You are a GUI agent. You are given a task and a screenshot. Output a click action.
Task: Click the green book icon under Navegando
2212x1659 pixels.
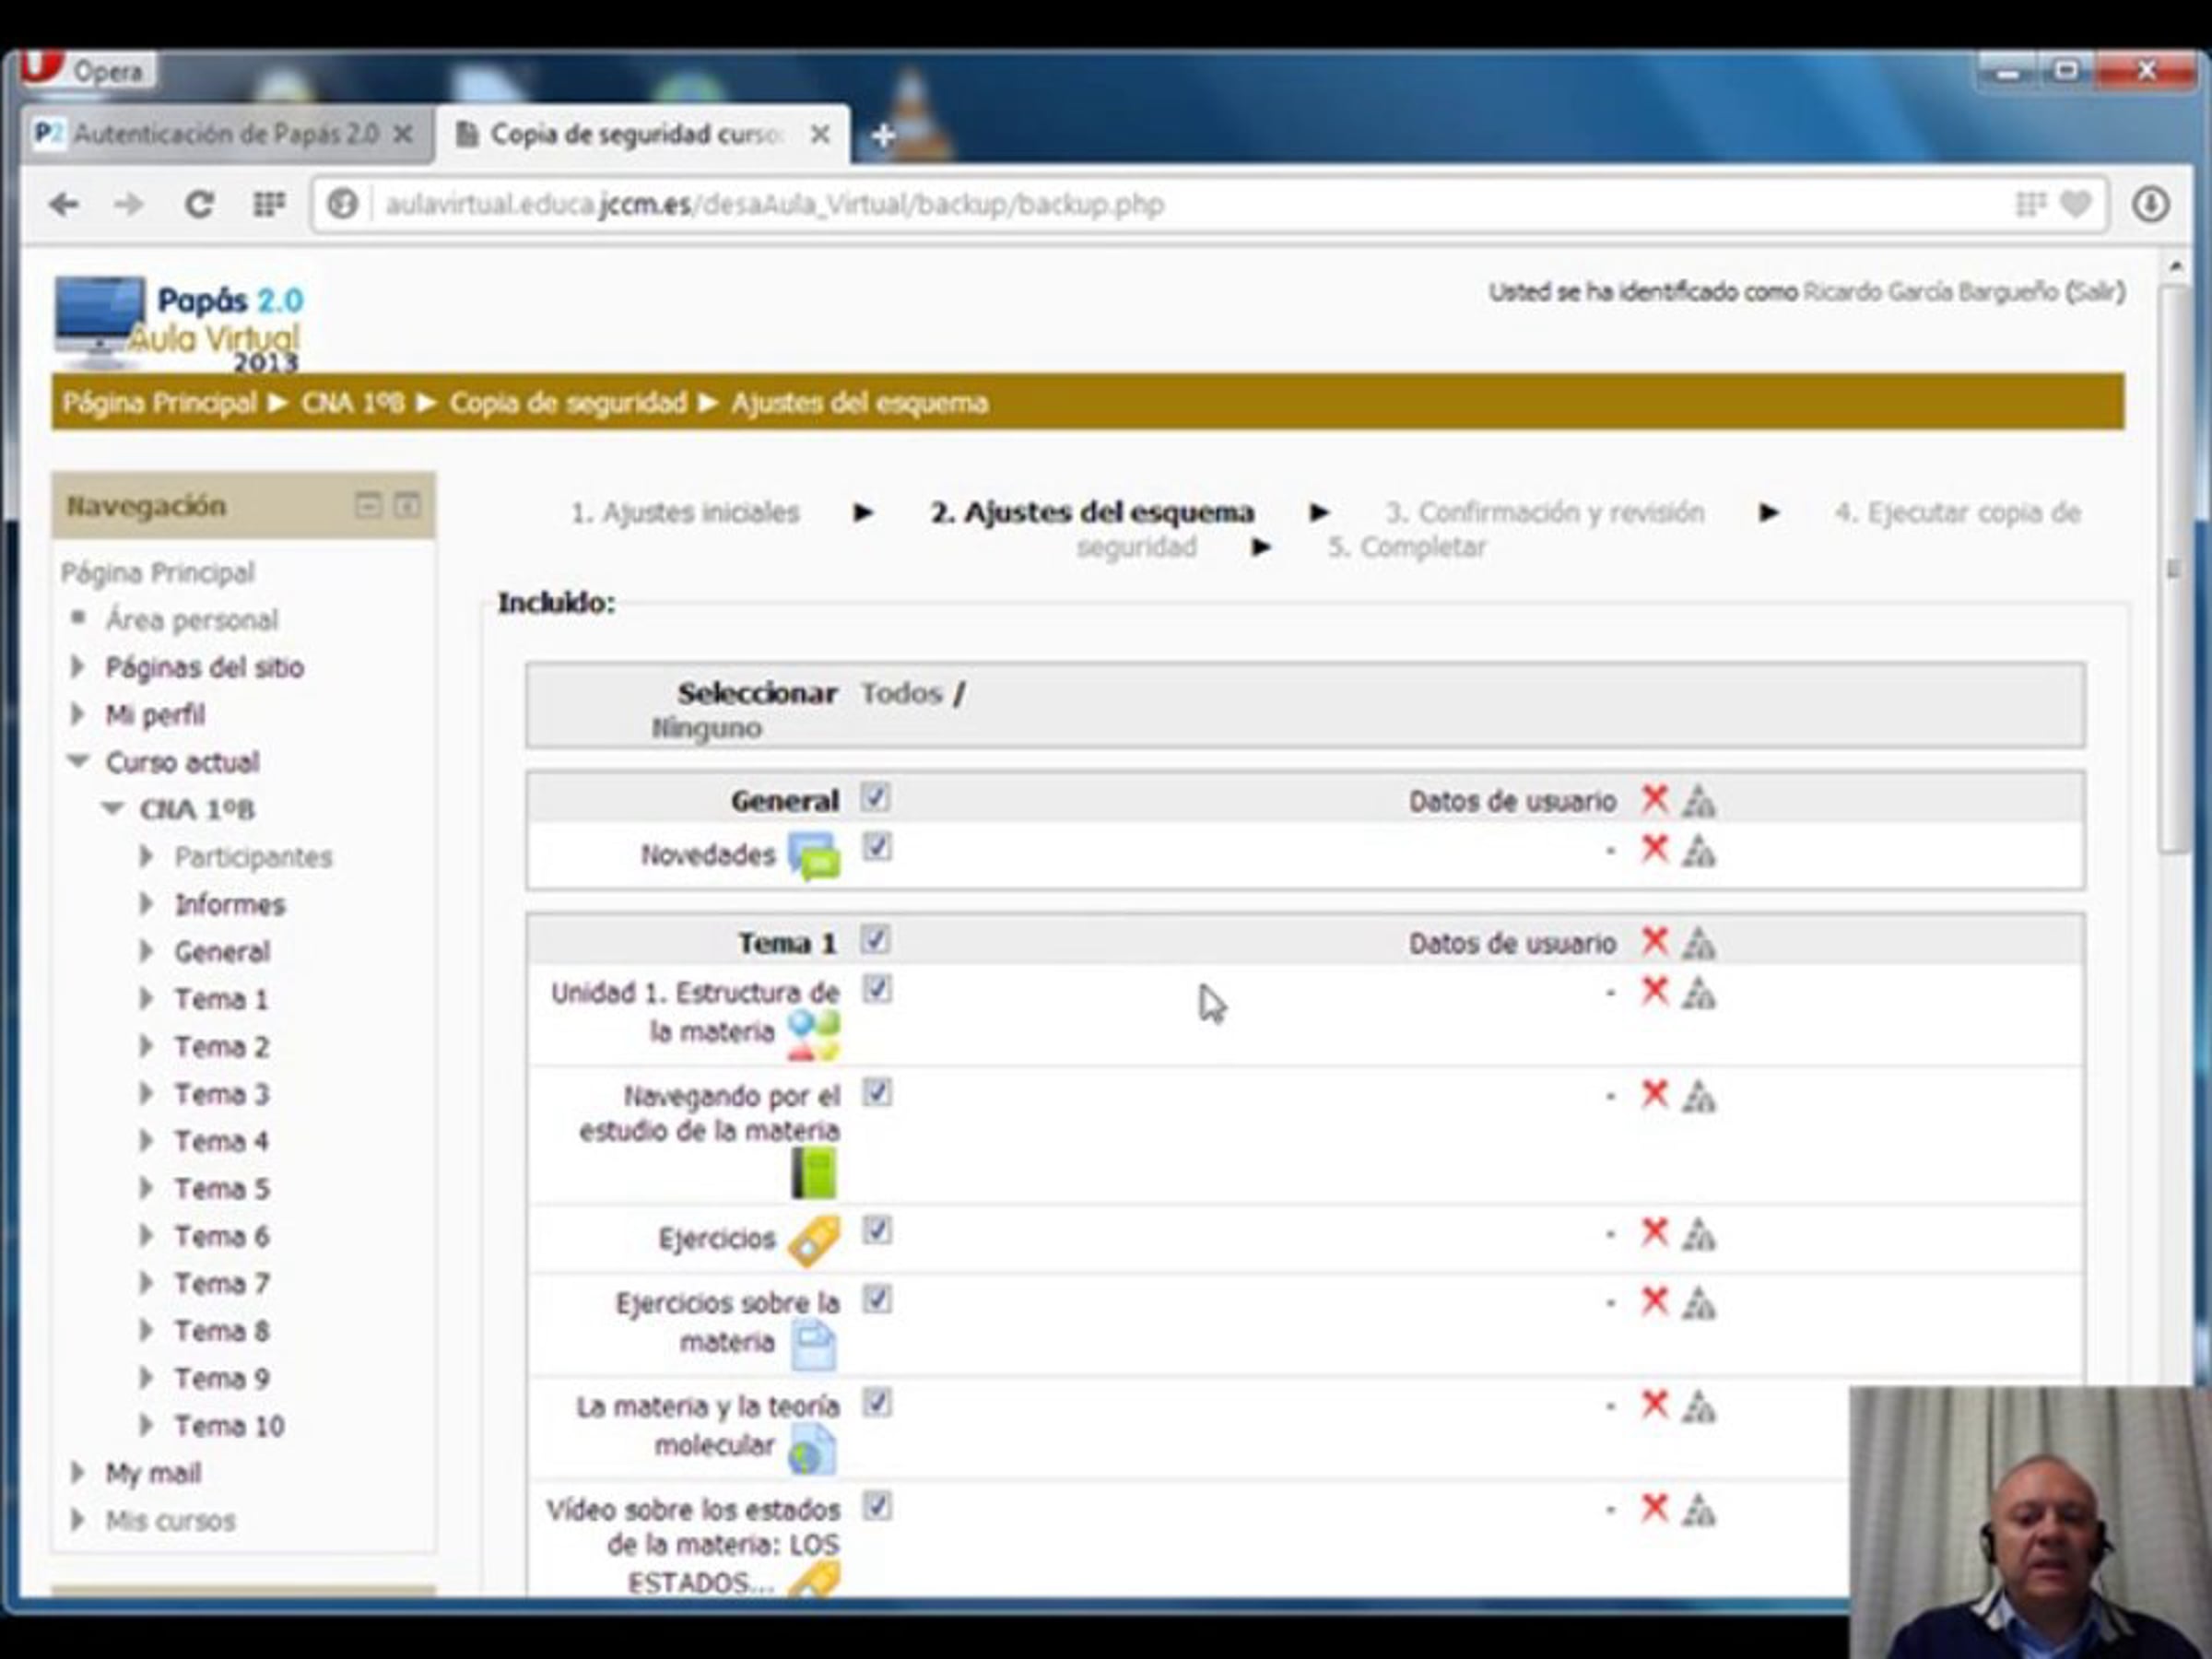point(814,1173)
